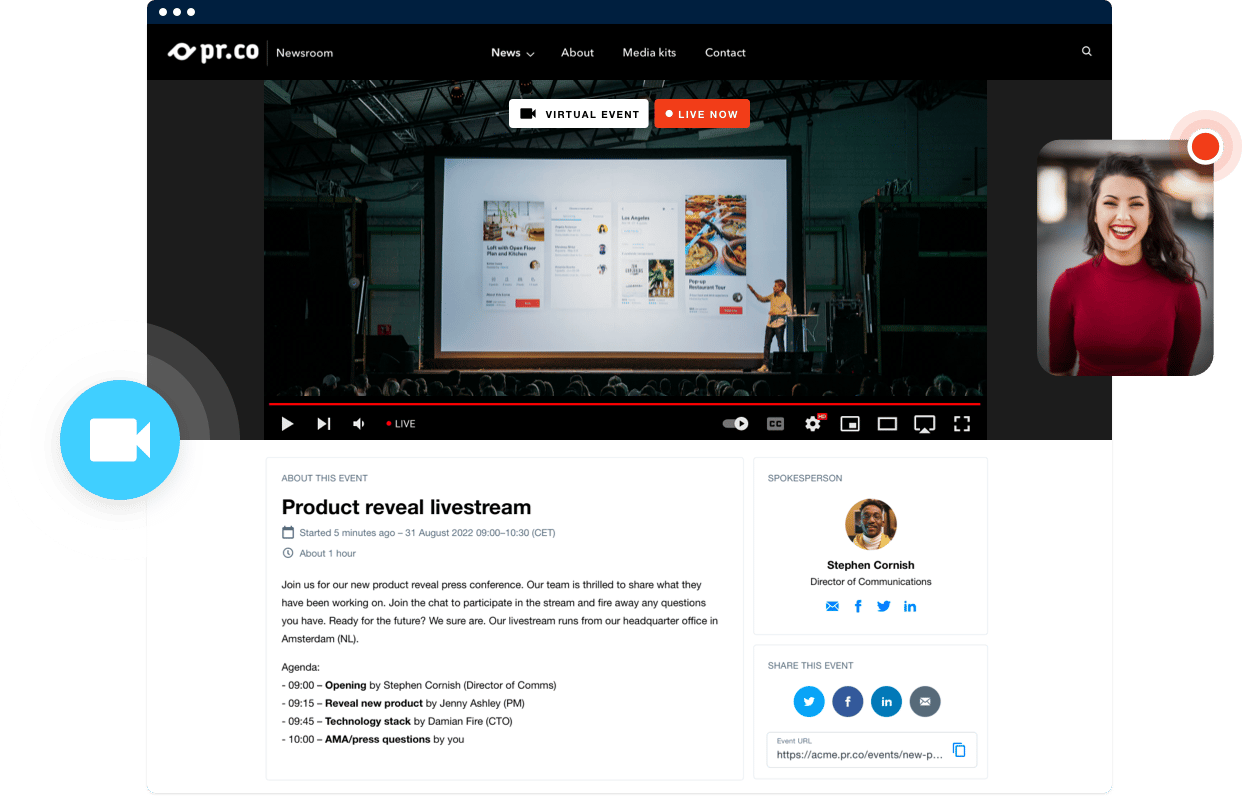The image size is (1242, 801).
Task: Cast the livestream to another device
Action: [x=924, y=423]
